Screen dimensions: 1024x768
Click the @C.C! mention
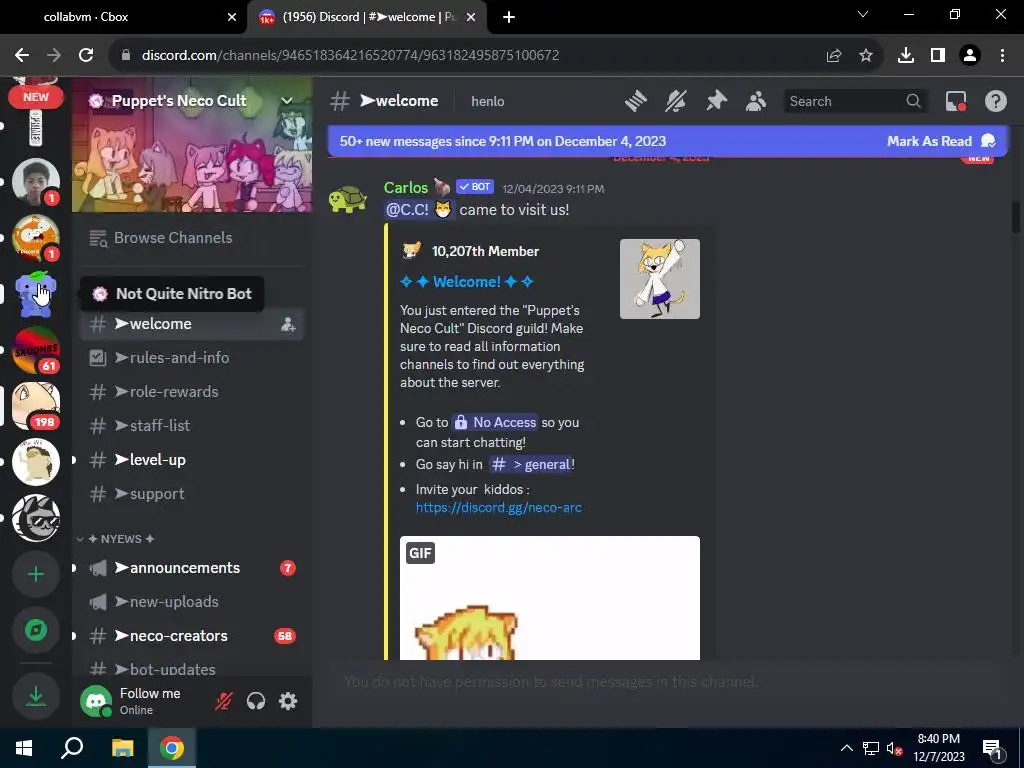tap(419, 210)
